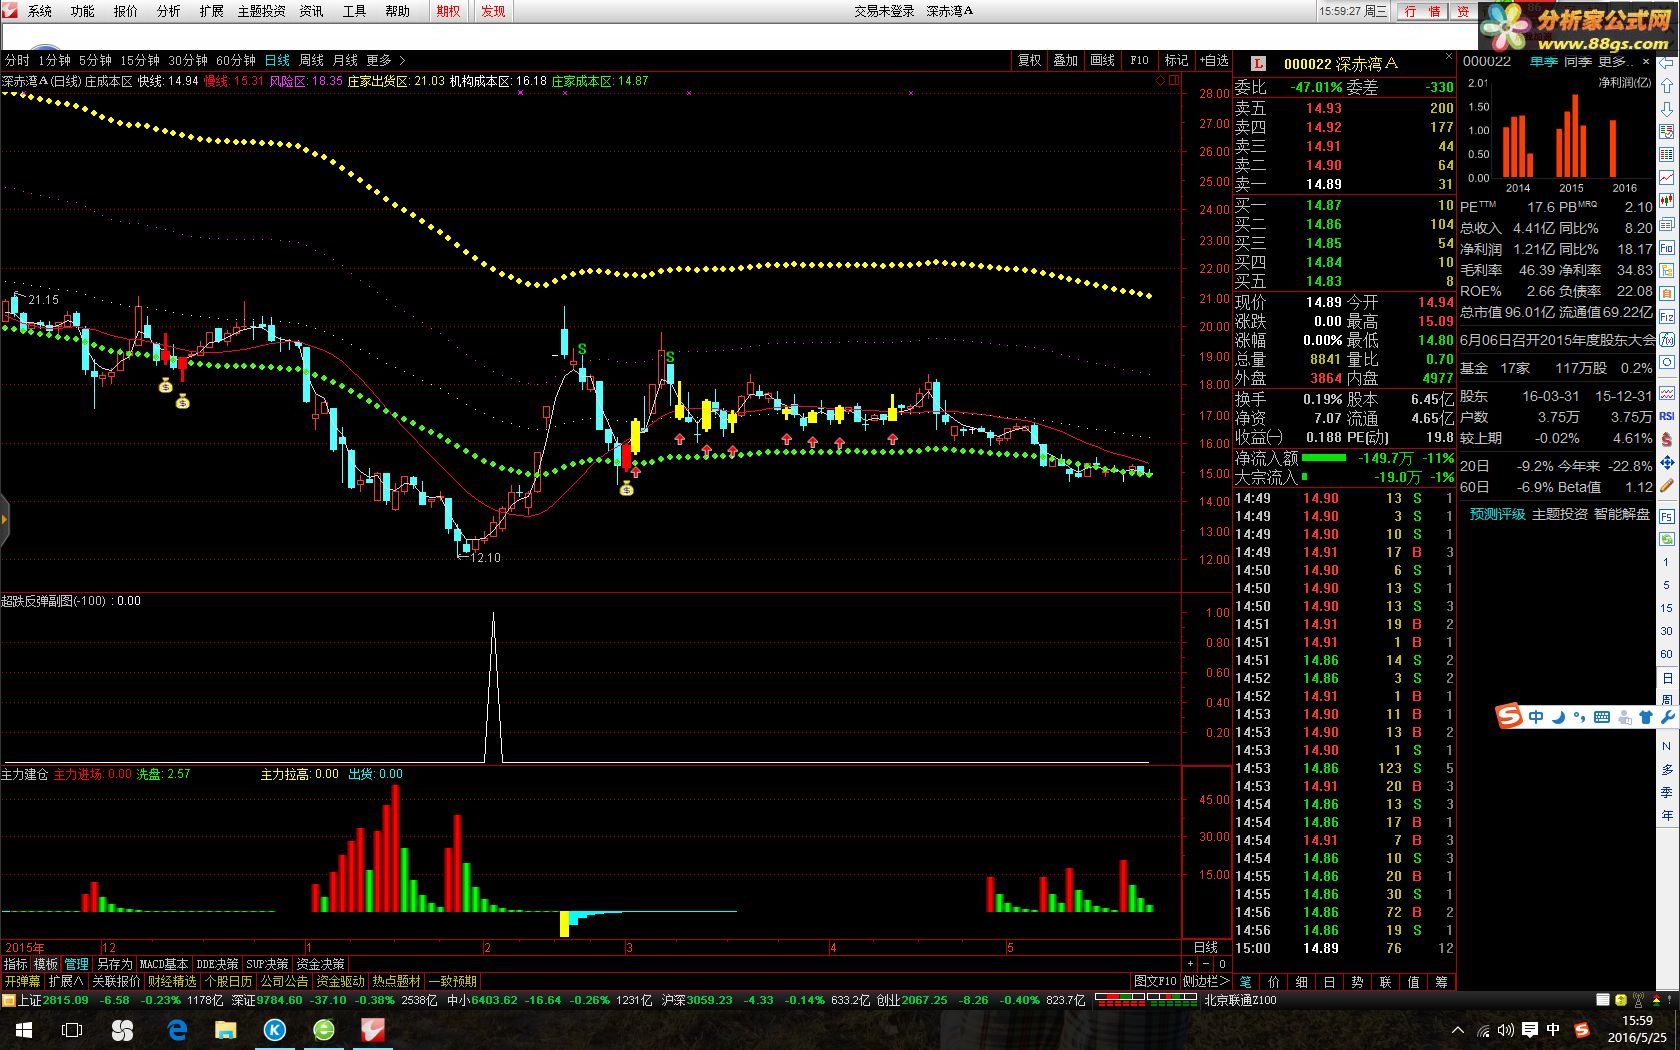Switch to the 筹 chip distribution tab
1680x1050 pixels.
(1441, 982)
